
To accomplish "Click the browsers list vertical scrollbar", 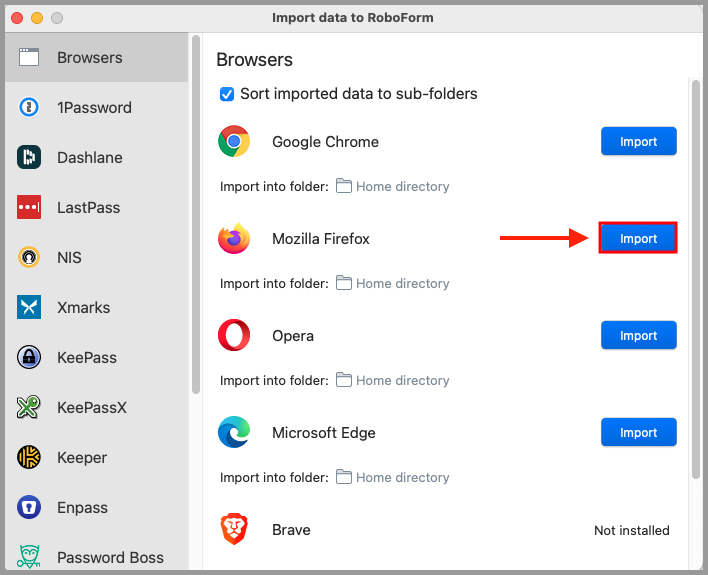I will (x=696, y=279).
